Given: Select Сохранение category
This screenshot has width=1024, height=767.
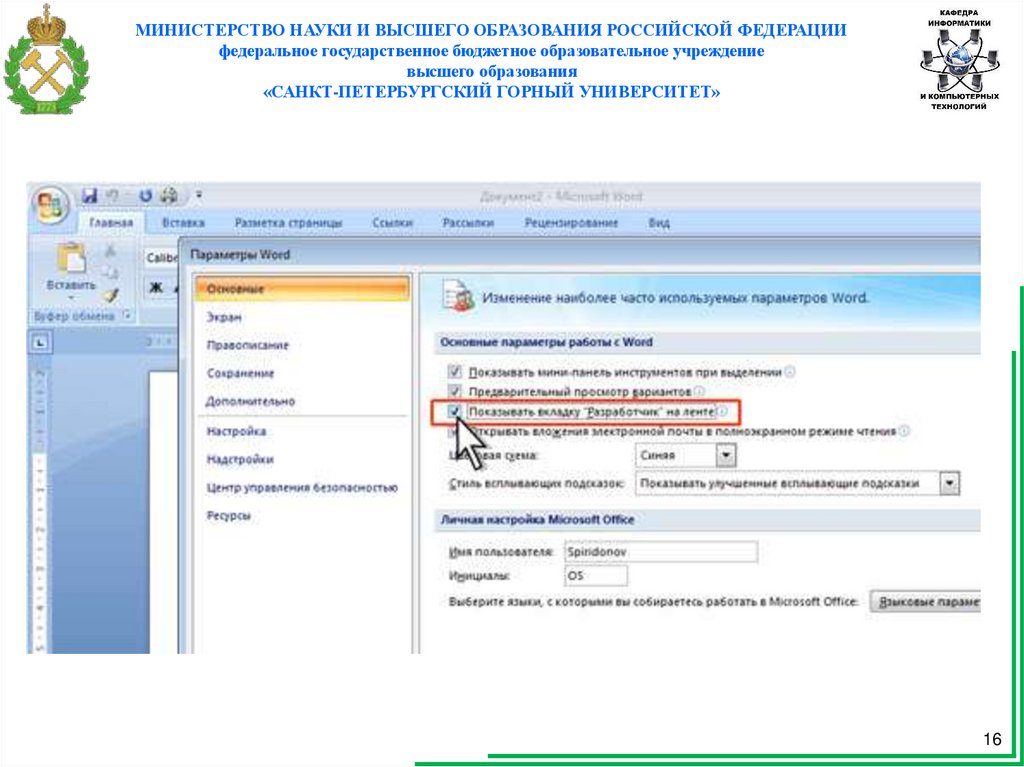Looking at the screenshot, I should point(240,373).
